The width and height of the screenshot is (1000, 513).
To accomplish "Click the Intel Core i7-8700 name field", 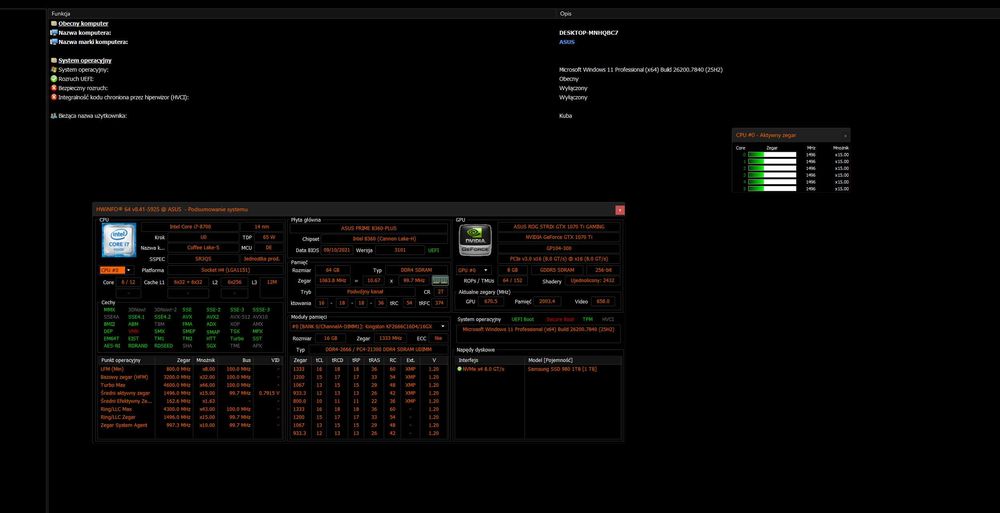I will 189,227.
